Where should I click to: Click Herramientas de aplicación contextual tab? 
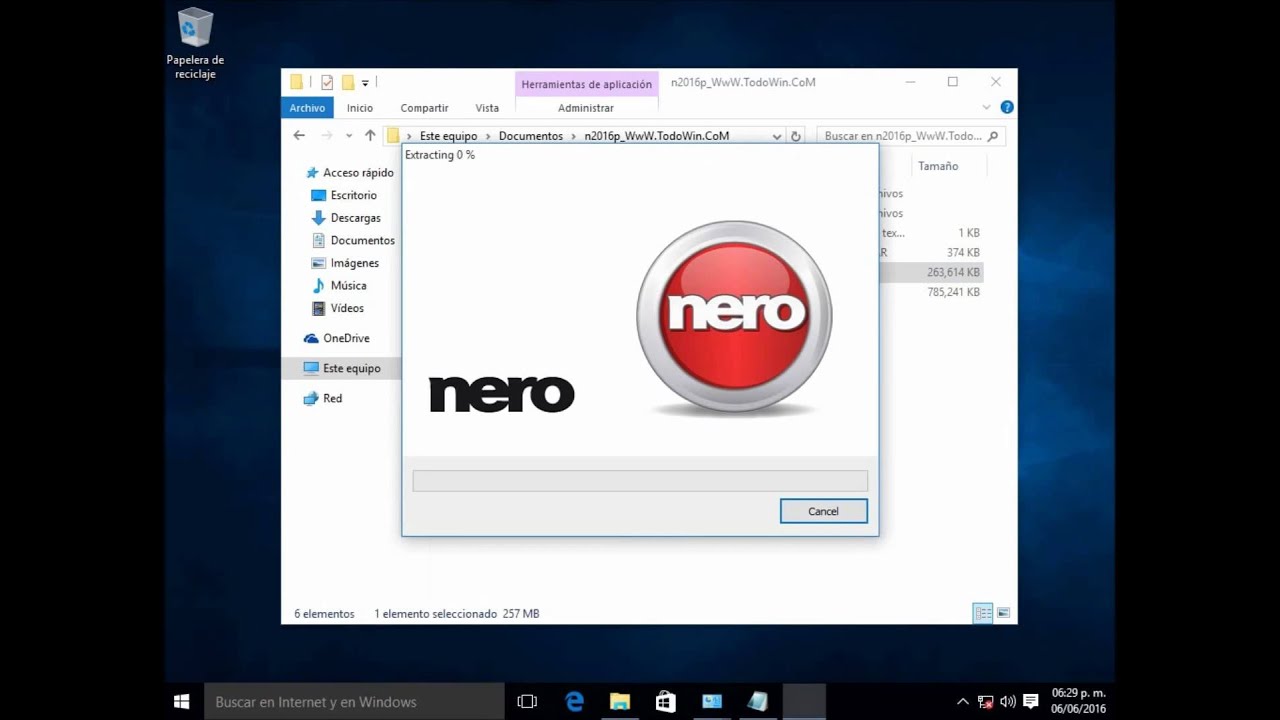pos(586,84)
